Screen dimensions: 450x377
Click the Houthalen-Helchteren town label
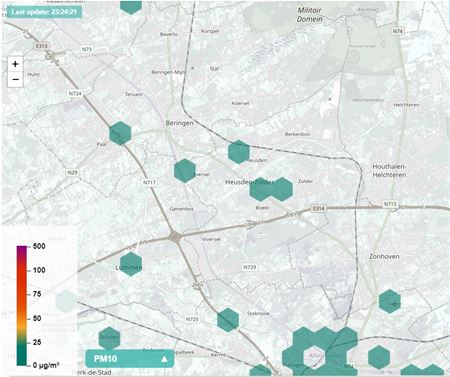389,170
